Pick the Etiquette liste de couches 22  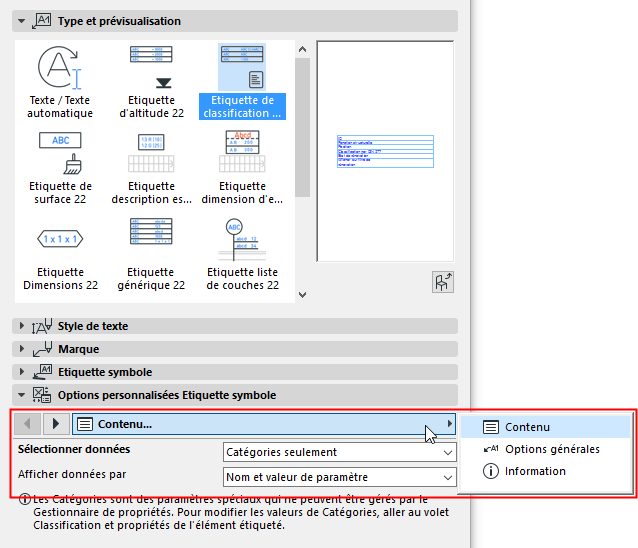tap(243, 254)
